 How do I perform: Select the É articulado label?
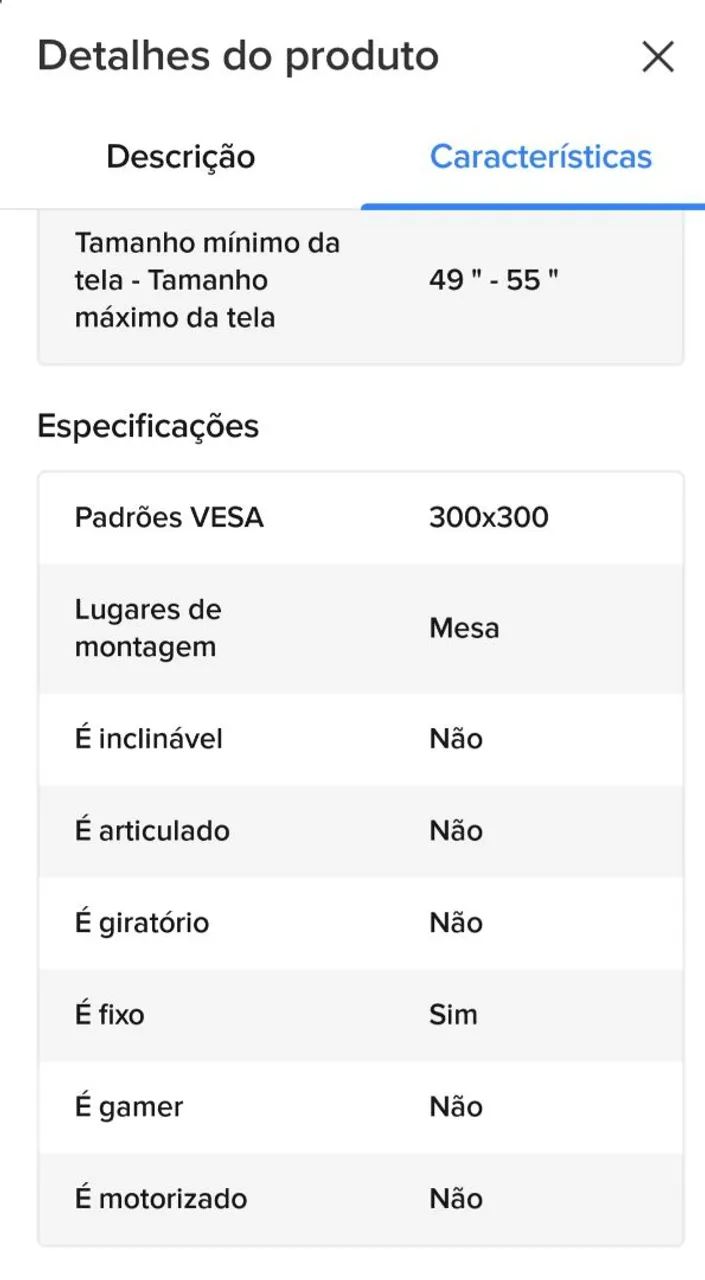point(152,831)
